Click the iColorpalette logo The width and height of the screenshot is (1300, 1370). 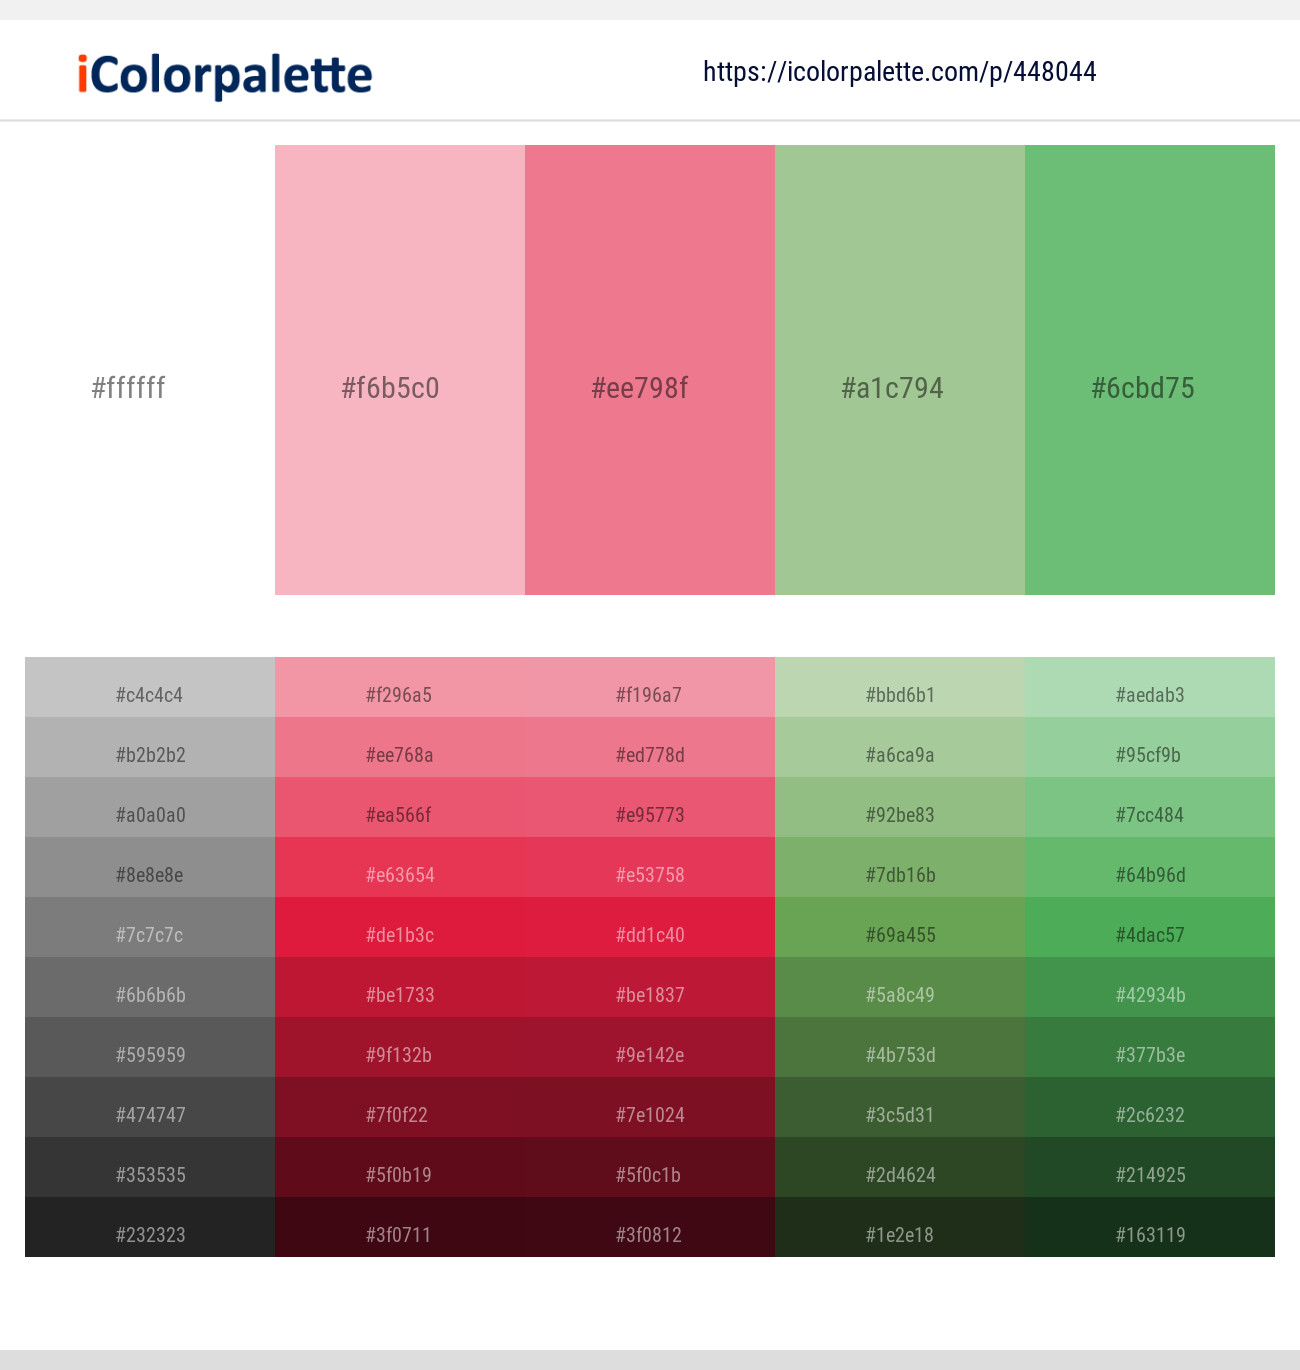pos(225,75)
